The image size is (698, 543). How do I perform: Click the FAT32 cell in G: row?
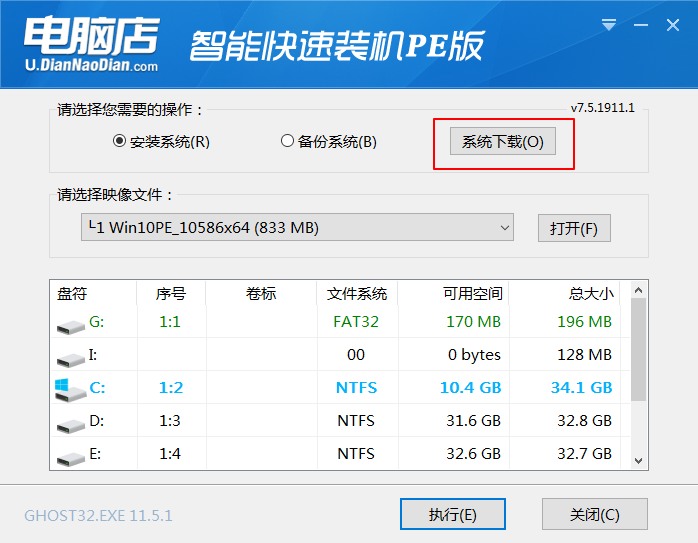356,321
